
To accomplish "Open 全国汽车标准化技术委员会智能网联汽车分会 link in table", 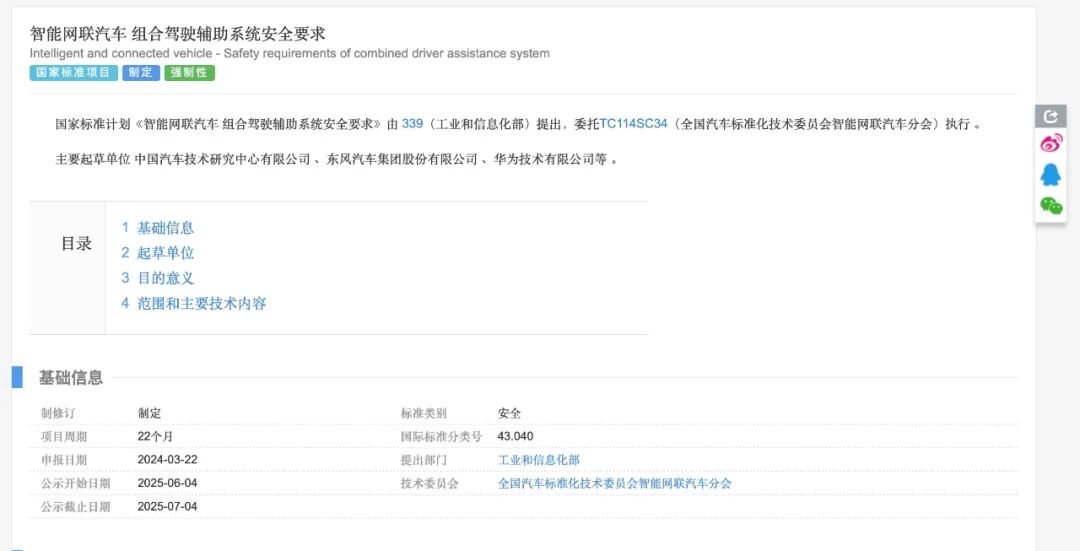I will coord(614,484).
